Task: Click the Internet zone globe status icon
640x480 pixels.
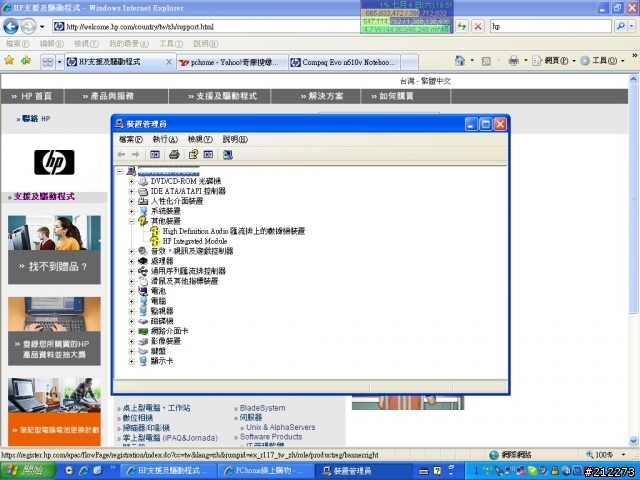Action: pyautogui.click(x=494, y=455)
